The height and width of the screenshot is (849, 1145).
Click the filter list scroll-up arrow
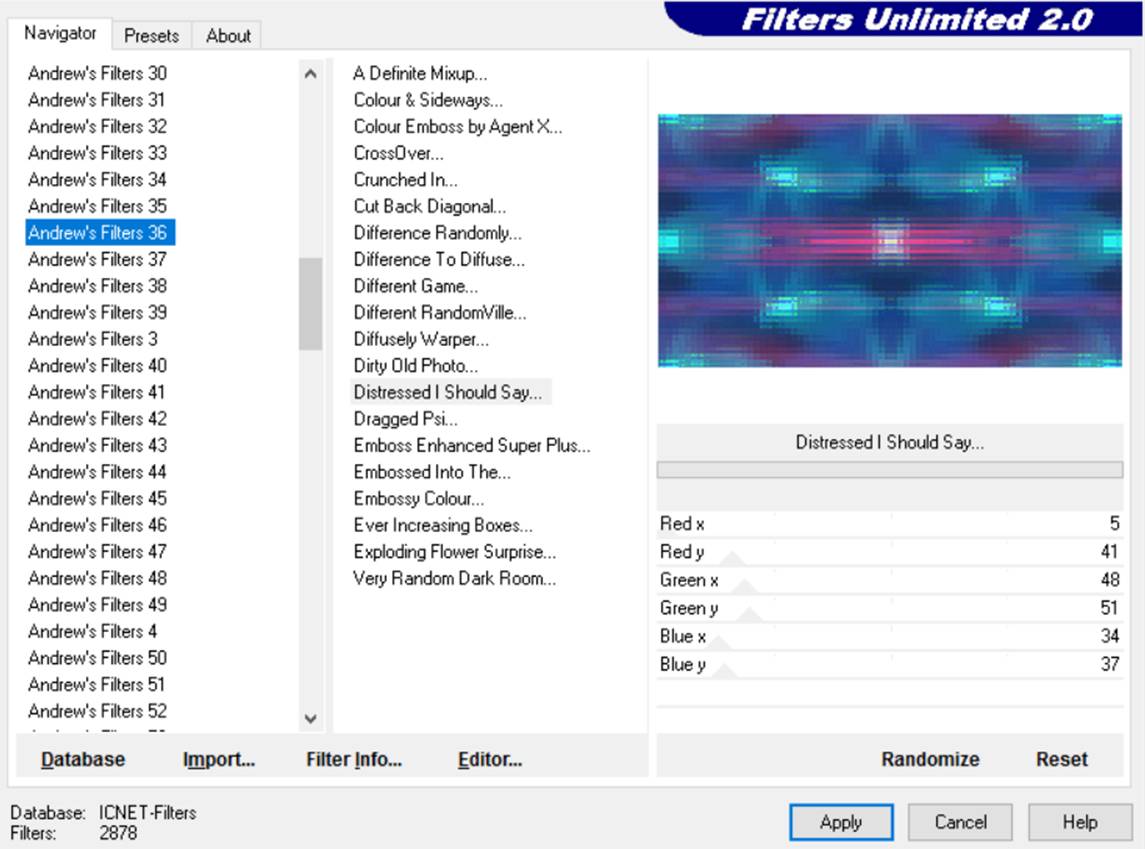pyautogui.click(x=310, y=74)
